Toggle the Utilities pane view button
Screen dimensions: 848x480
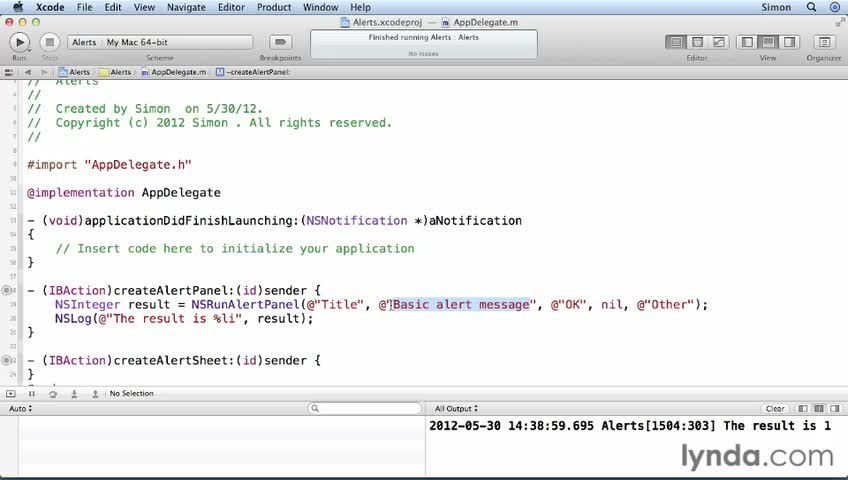tap(789, 42)
